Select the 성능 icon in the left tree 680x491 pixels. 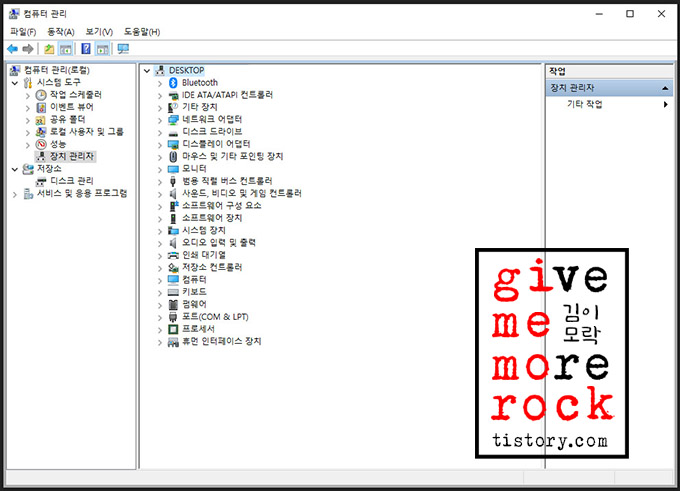click(41, 144)
